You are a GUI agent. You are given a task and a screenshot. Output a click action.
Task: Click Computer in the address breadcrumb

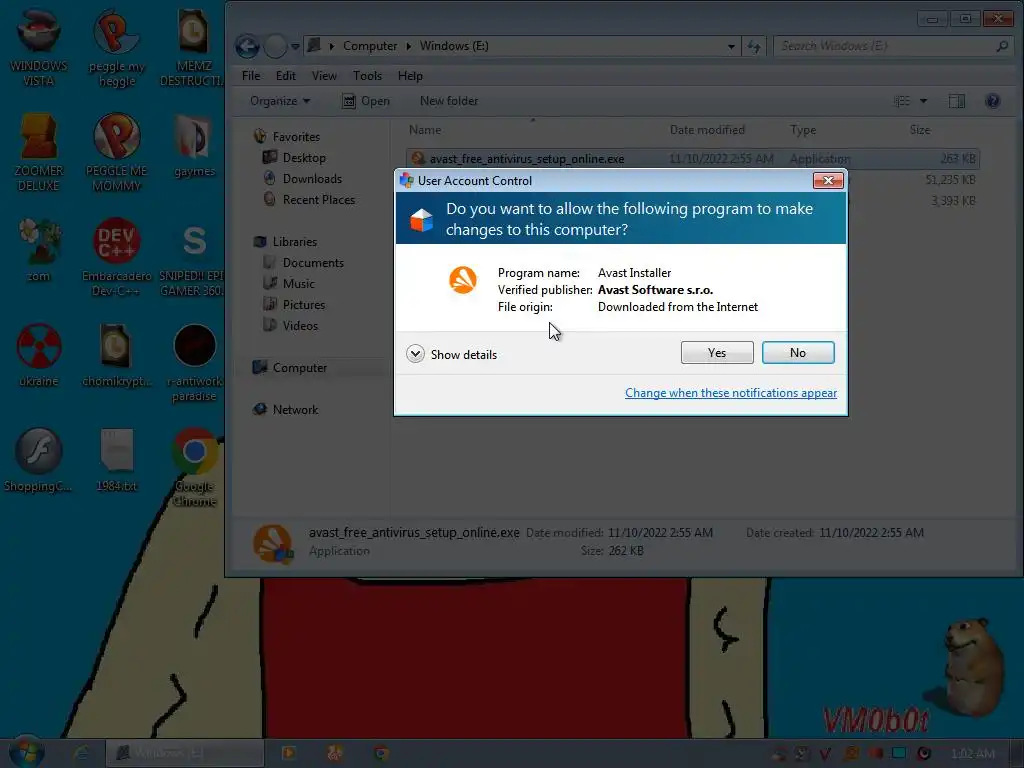pyautogui.click(x=370, y=46)
